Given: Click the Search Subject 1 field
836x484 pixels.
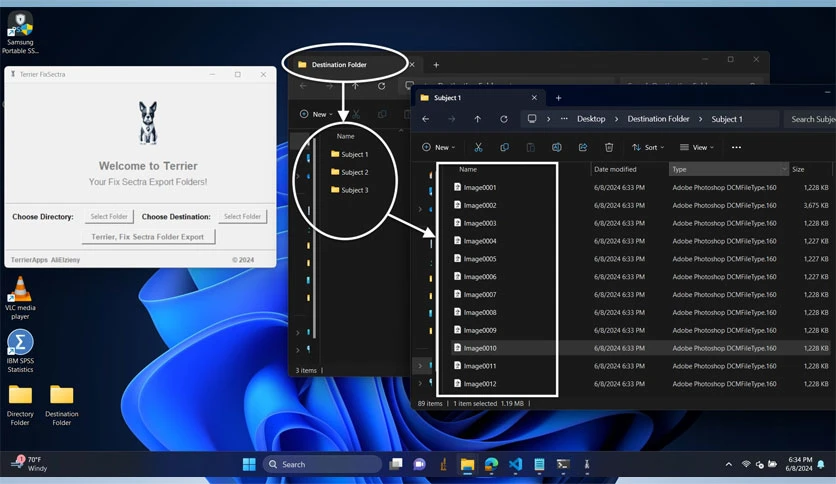Looking at the screenshot, I should click(809, 119).
